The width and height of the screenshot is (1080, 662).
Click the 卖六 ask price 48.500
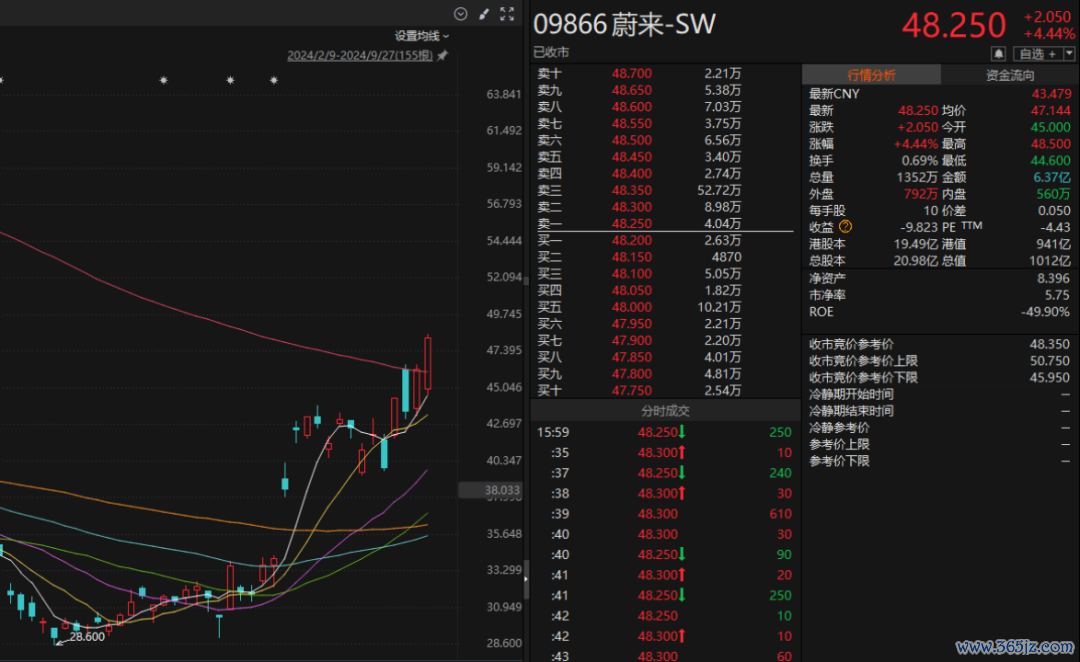coord(632,140)
